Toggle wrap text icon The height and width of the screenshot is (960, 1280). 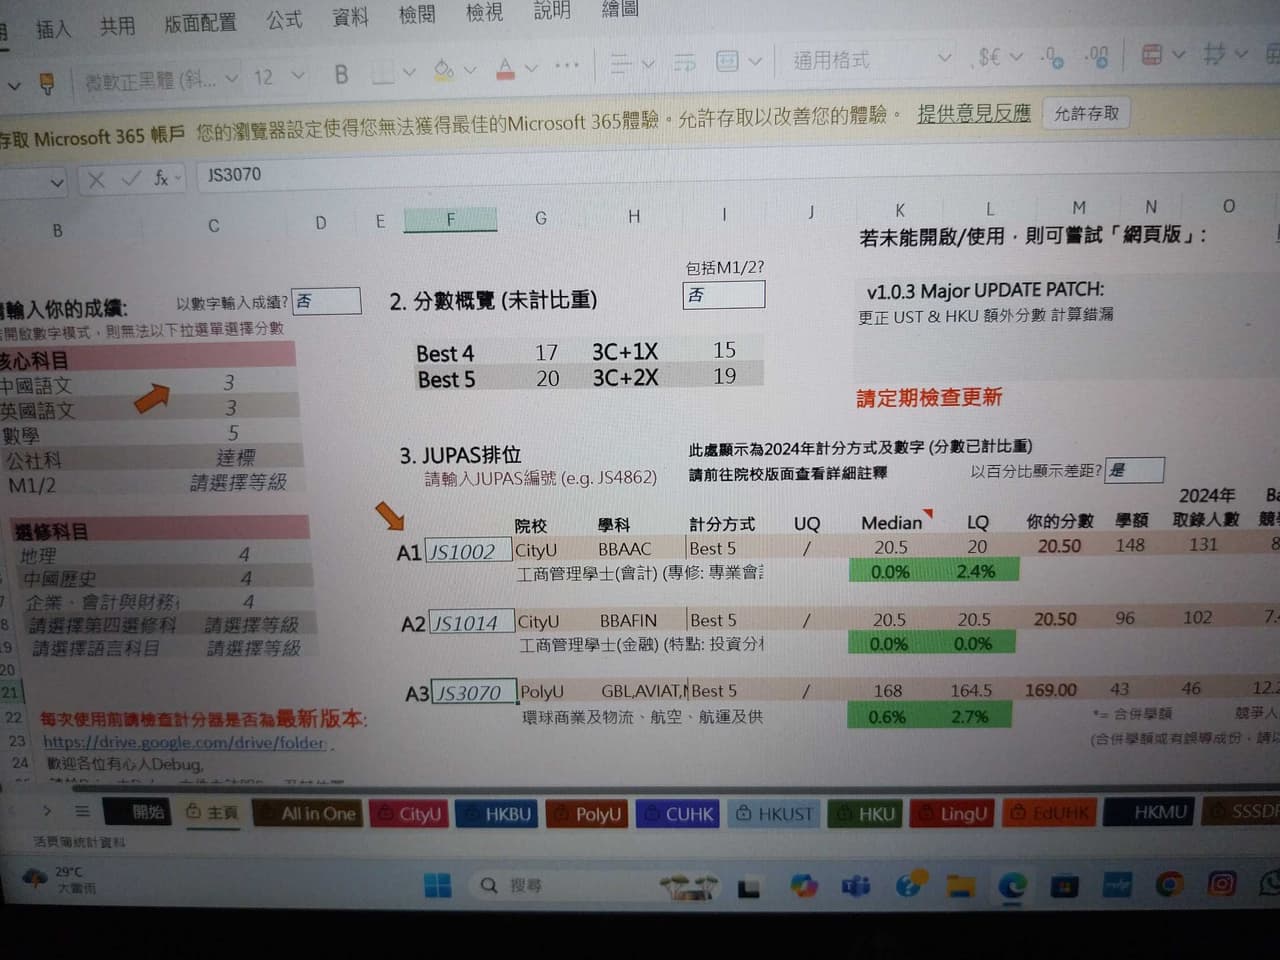685,62
